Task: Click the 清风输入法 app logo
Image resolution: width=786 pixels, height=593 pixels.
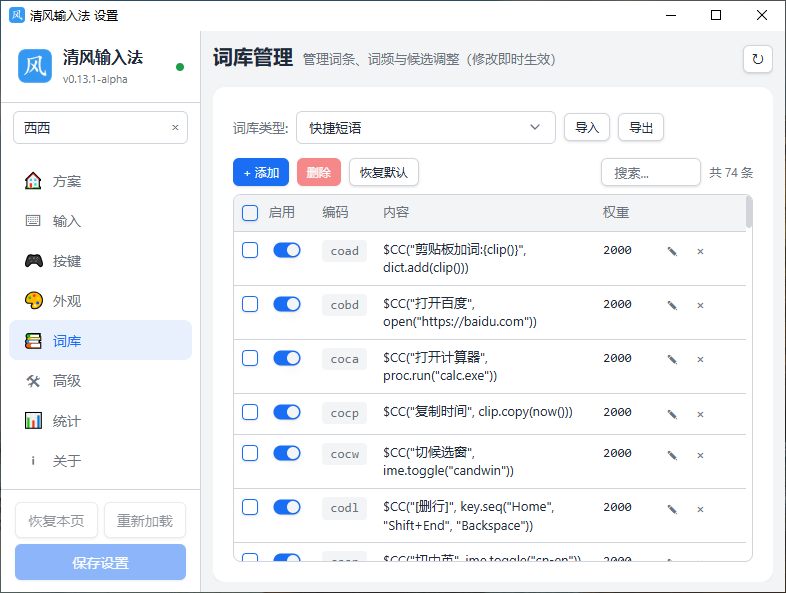Action: (x=35, y=66)
